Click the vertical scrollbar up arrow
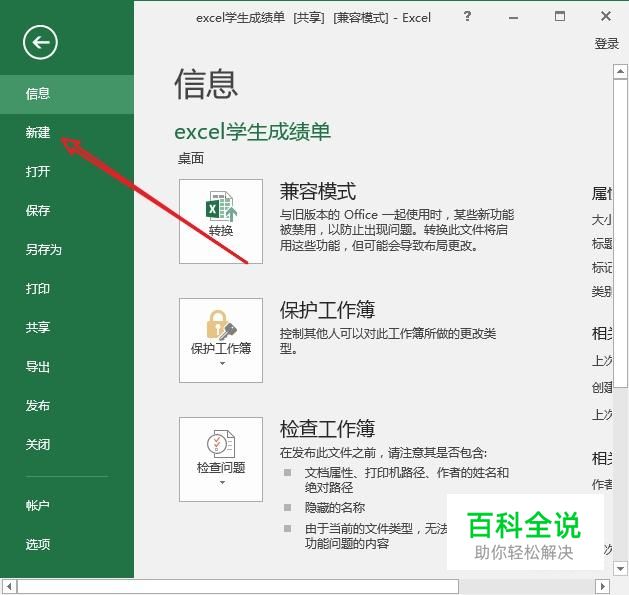 point(620,72)
